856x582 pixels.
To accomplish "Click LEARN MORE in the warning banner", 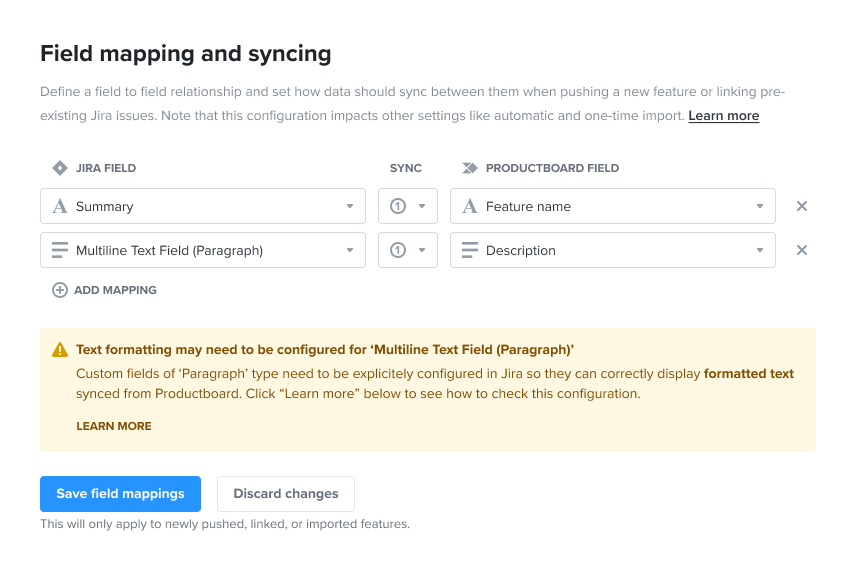I will tap(114, 426).
